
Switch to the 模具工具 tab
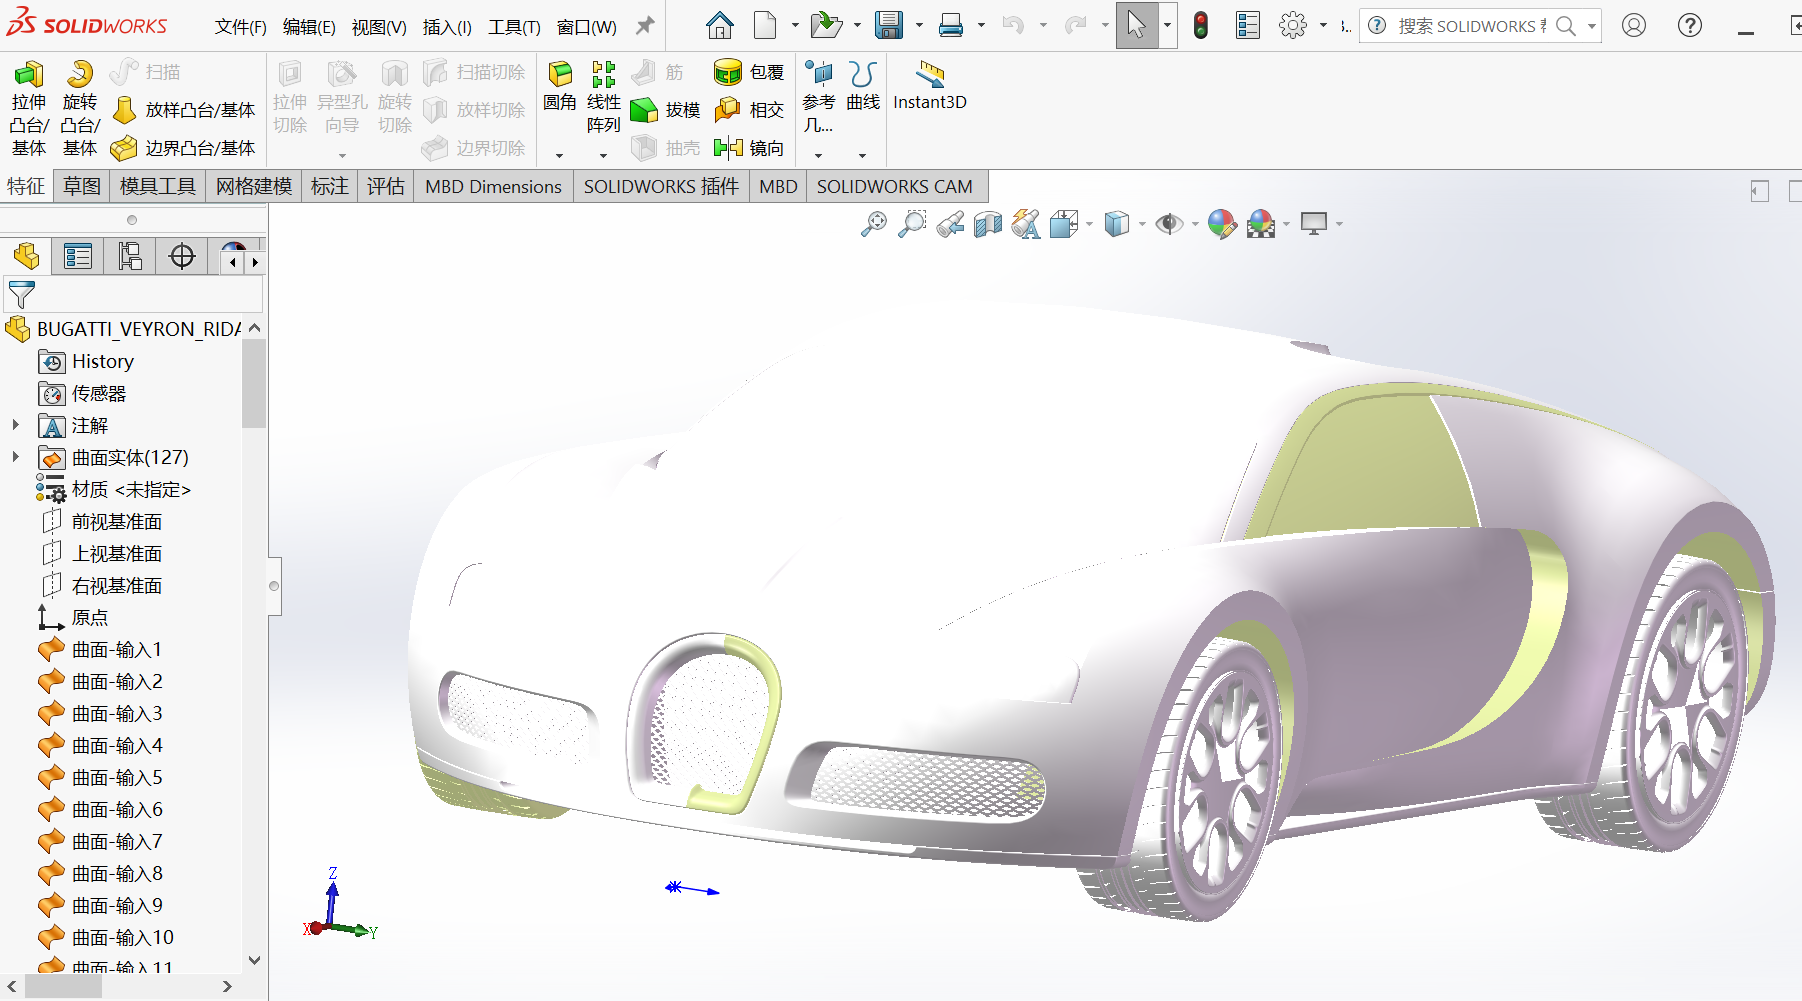pos(158,186)
